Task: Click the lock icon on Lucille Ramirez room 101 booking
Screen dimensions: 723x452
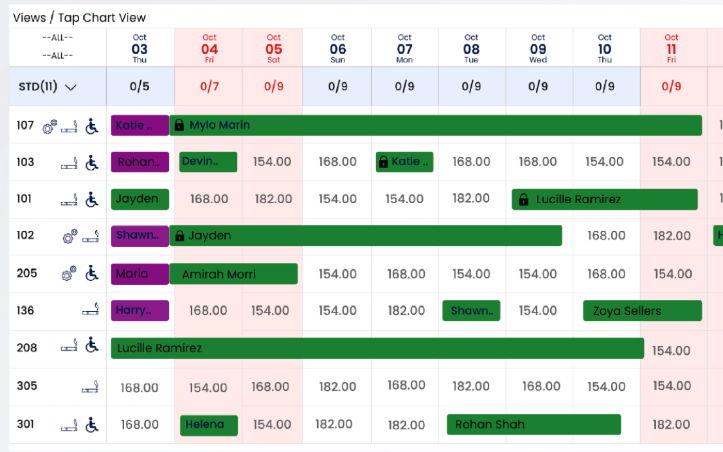Action: pos(523,199)
